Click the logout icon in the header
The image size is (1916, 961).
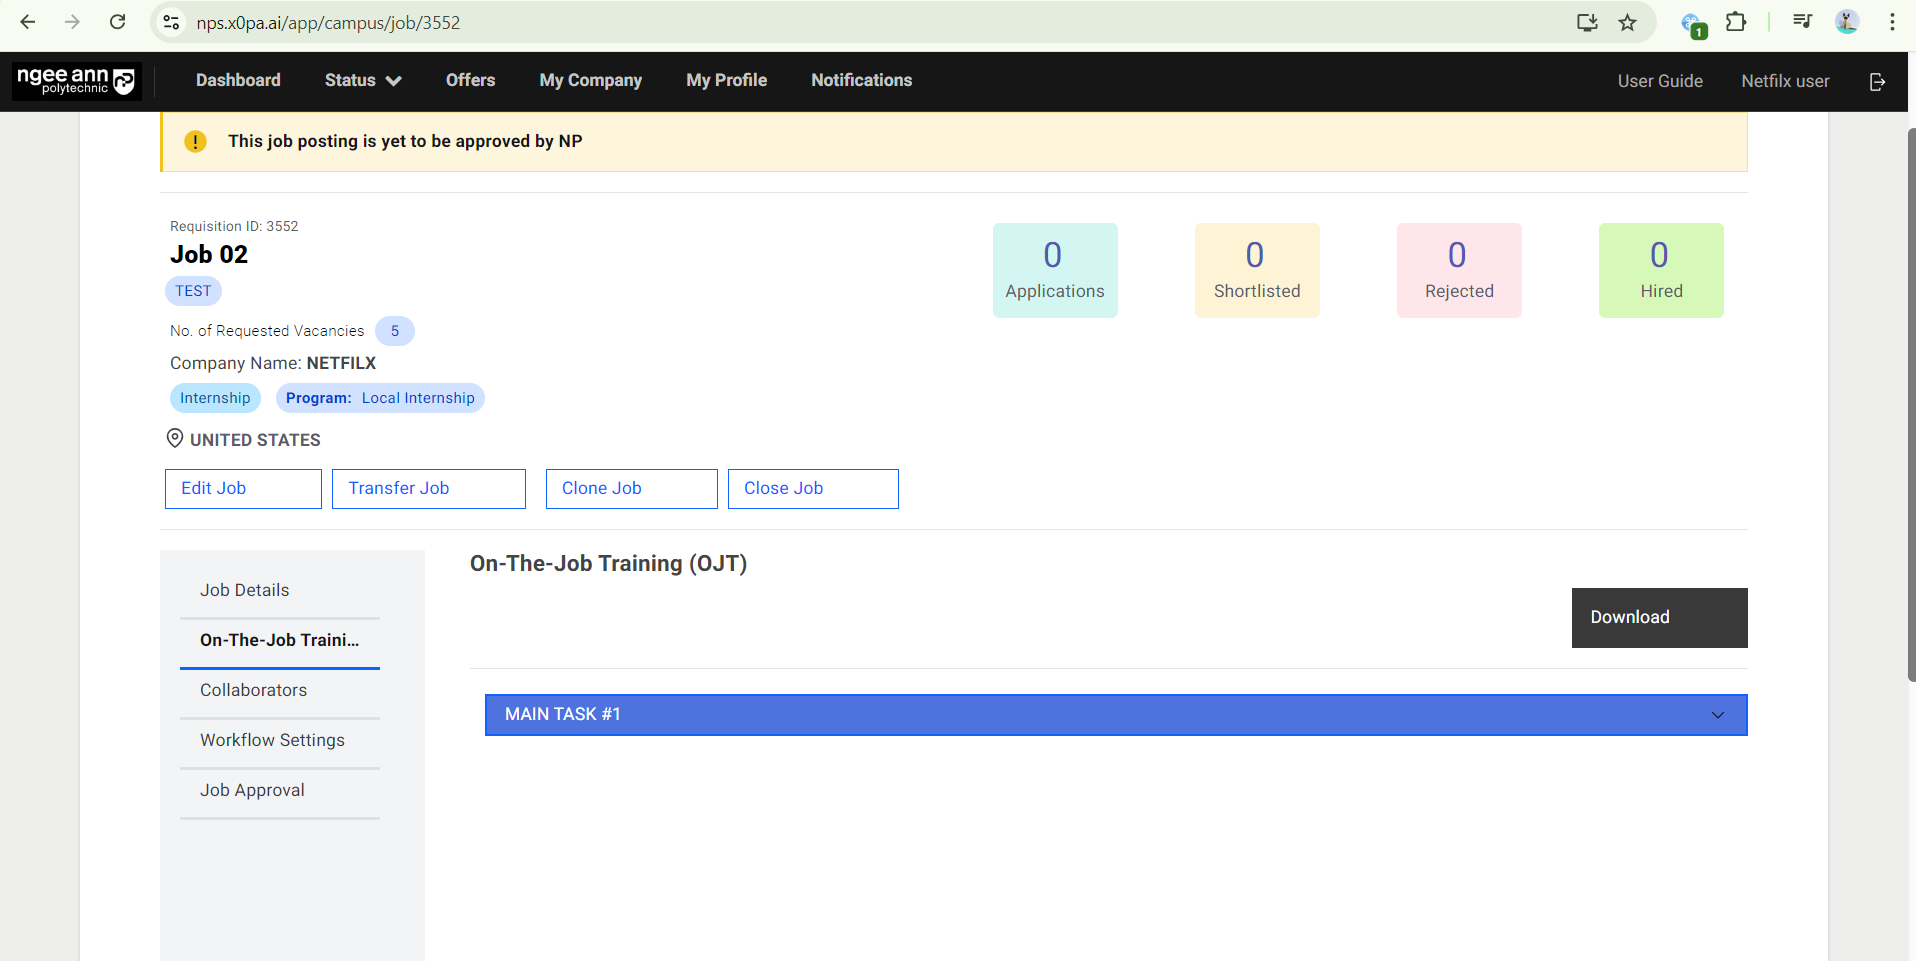[x=1877, y=81]
